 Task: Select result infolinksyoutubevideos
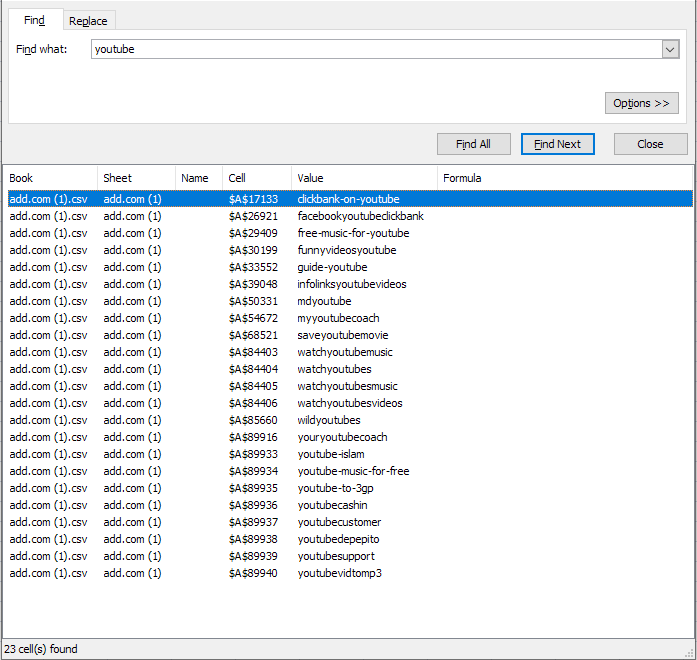pyautogui.click(x=352, y=284)
